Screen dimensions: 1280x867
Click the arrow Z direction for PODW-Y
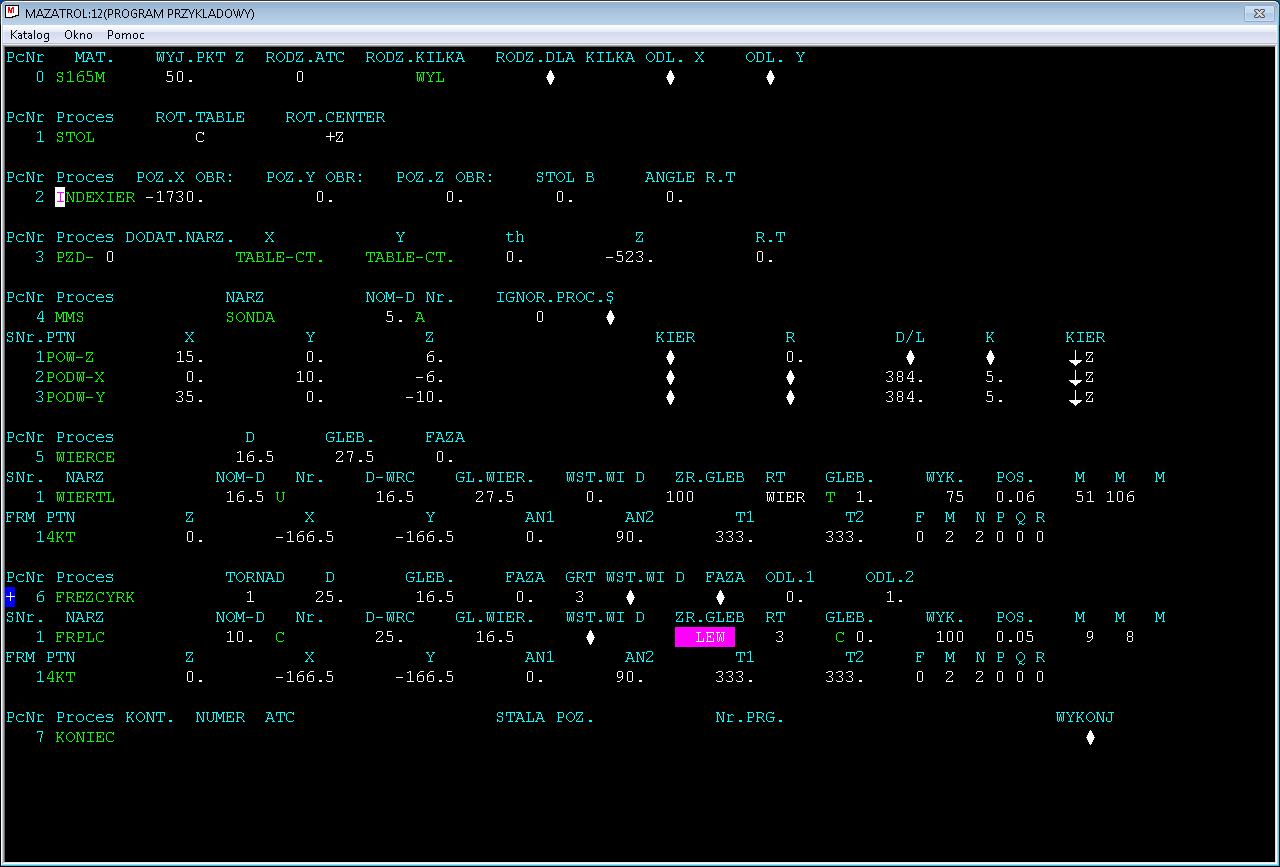click(1082, 397)
